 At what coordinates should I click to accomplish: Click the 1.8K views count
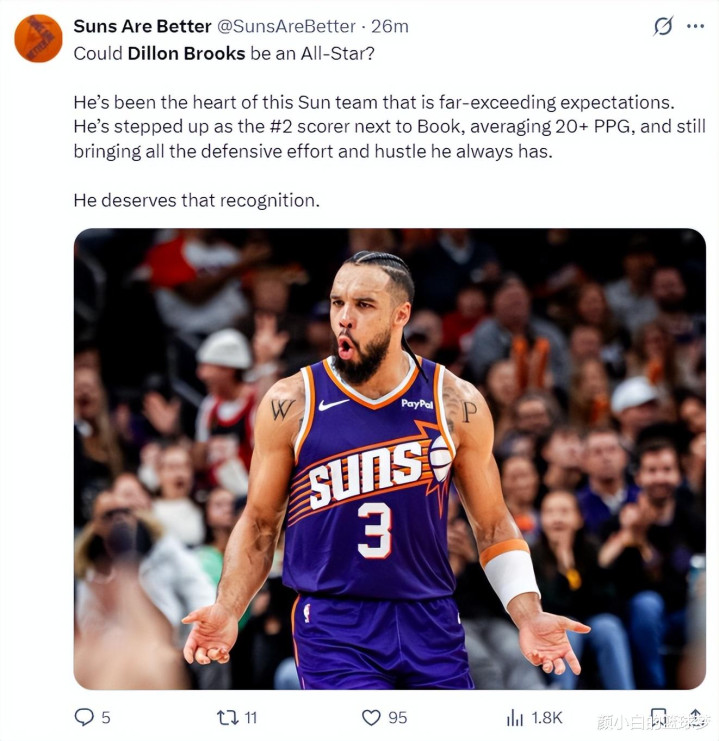(x=547, y=717)
